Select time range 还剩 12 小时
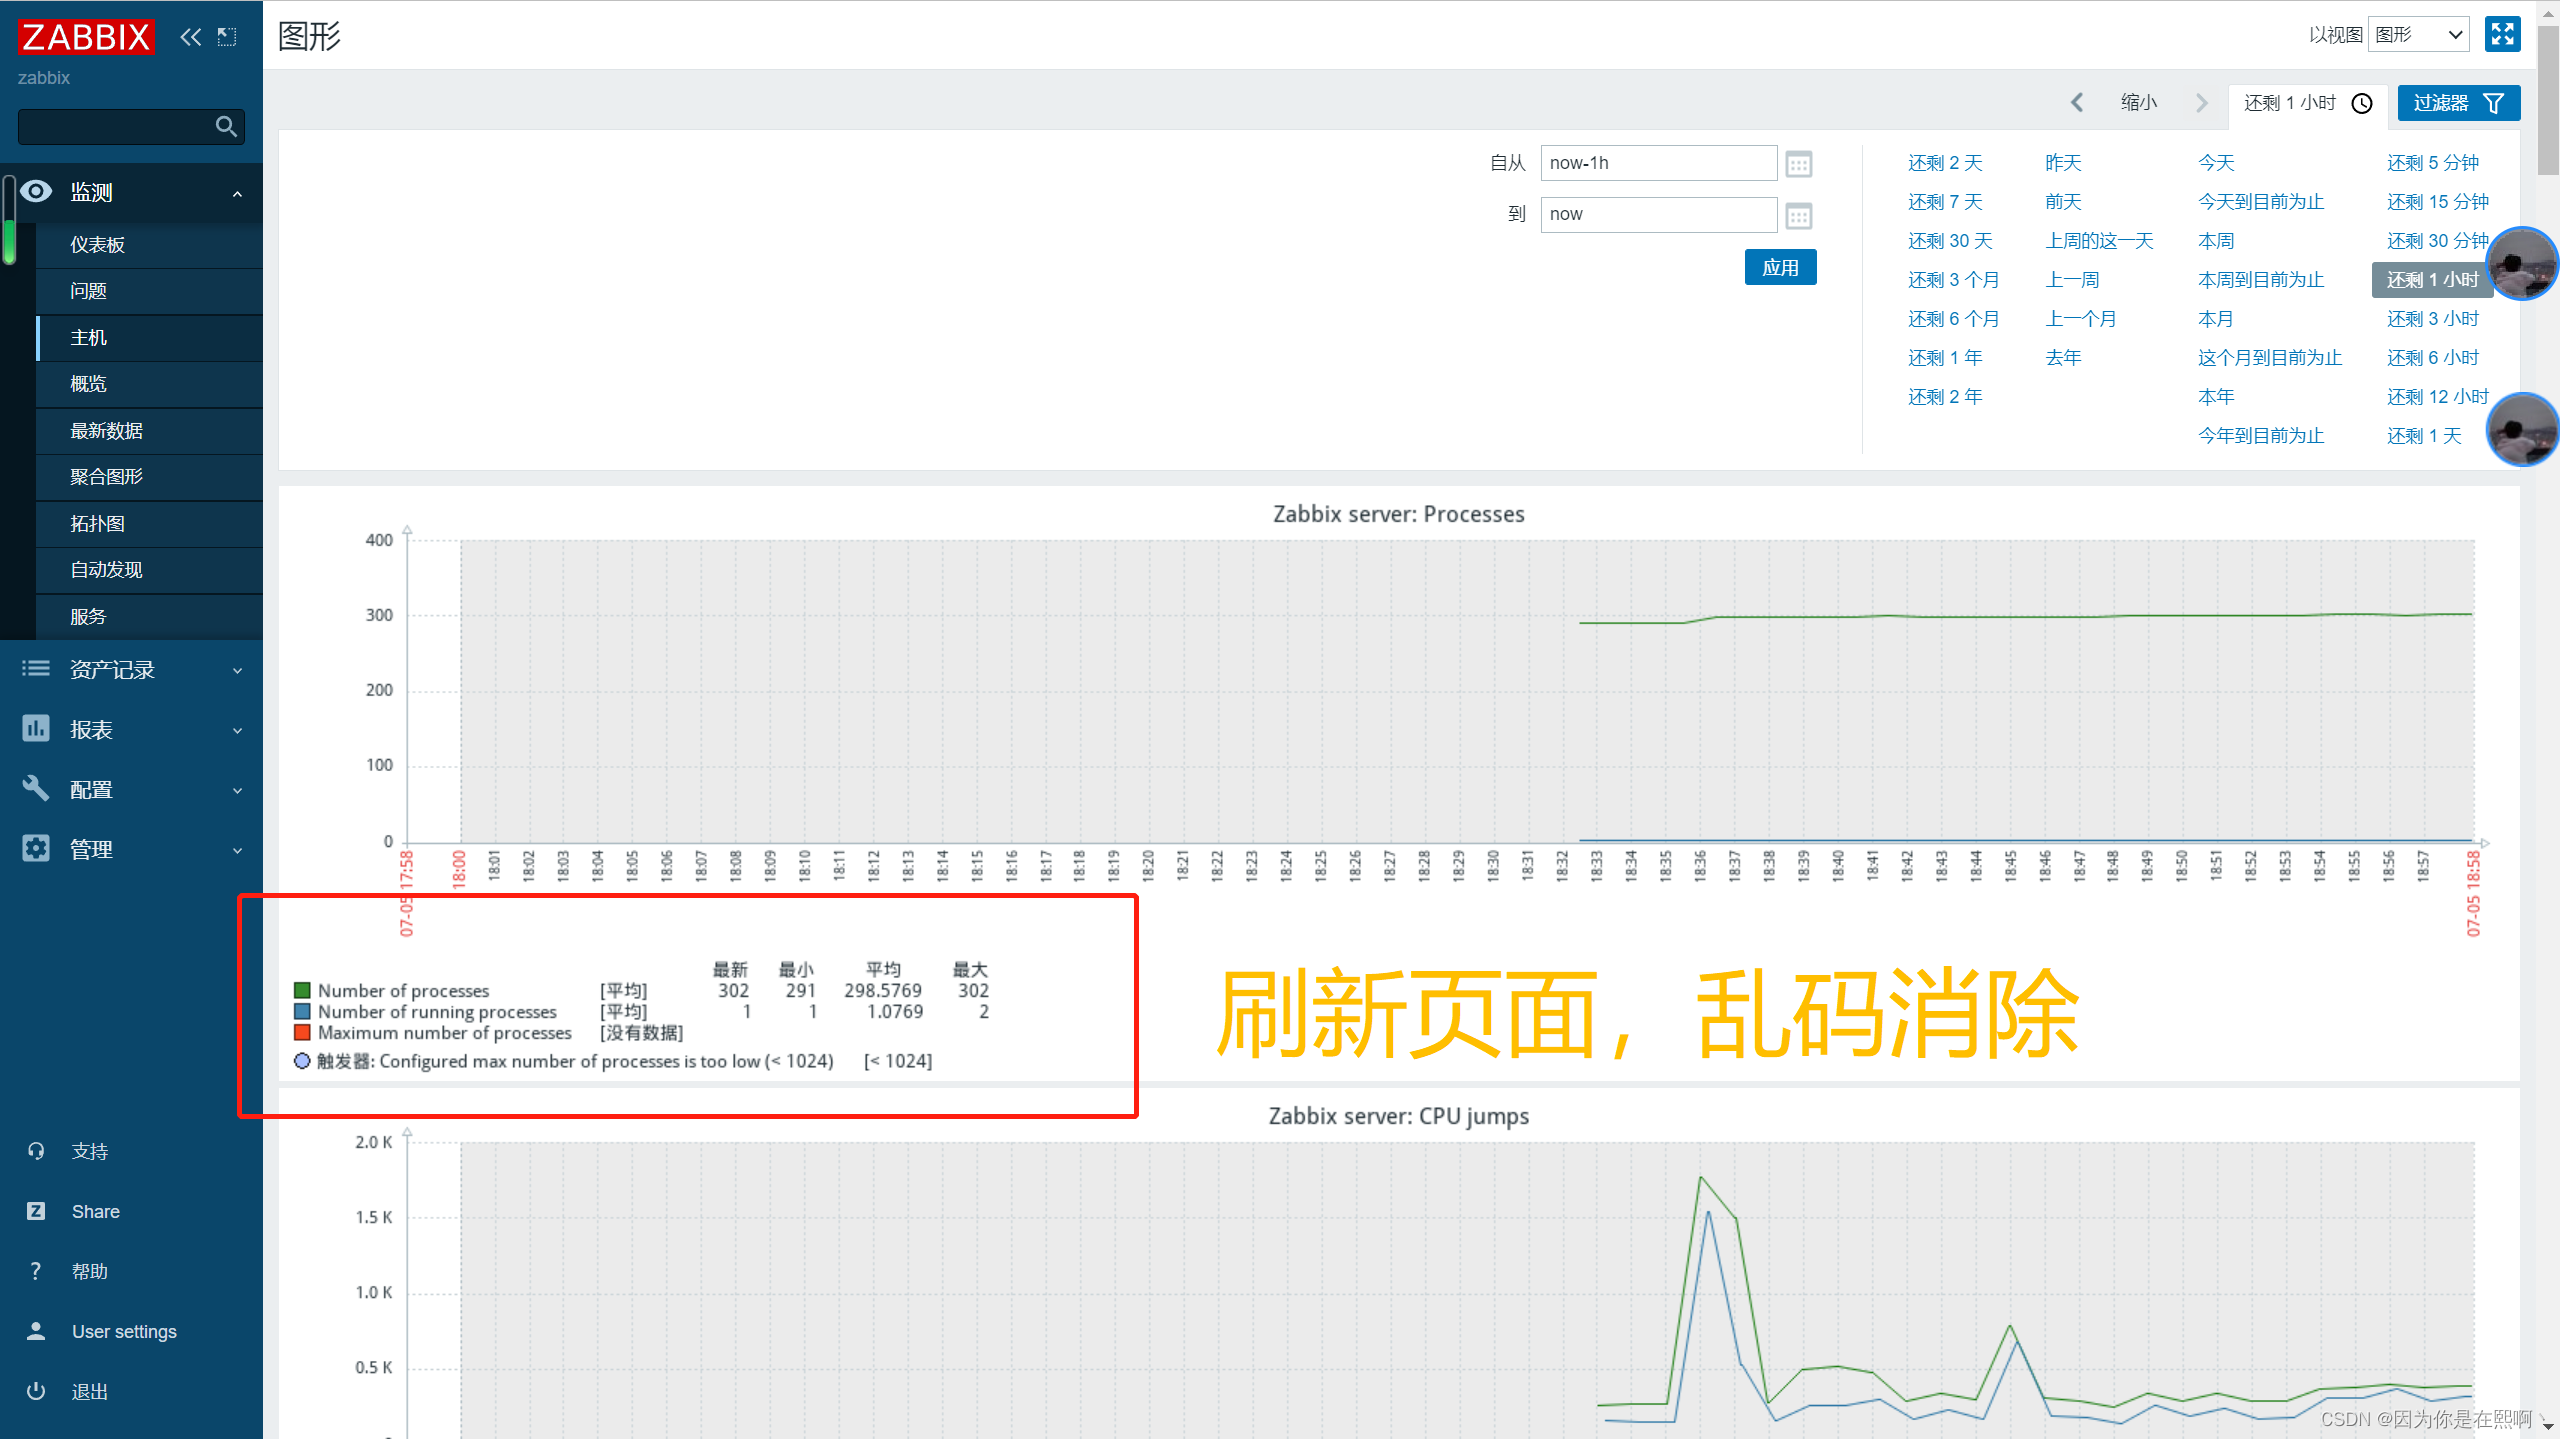The height and width of the screenshot is (1439, 2560). coord(2437,397)
